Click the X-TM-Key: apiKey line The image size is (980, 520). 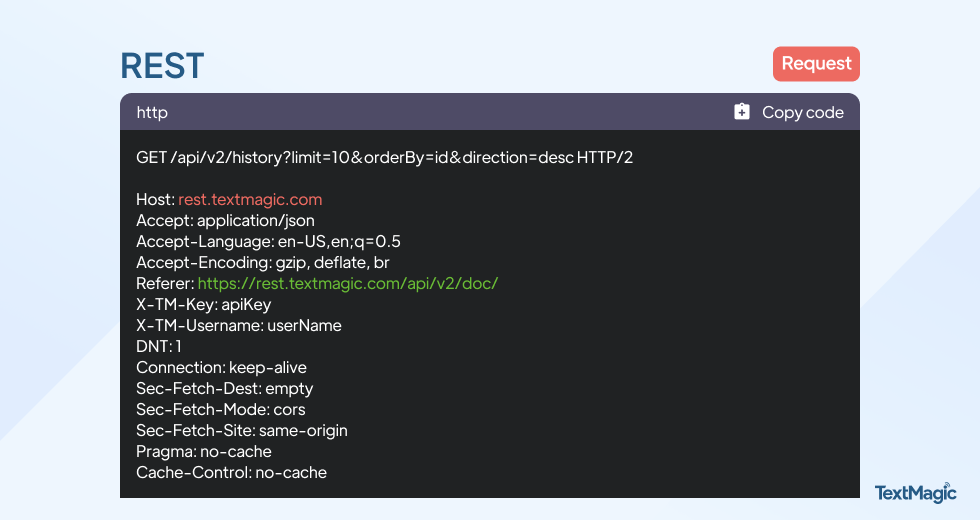(x=204, y=304)
